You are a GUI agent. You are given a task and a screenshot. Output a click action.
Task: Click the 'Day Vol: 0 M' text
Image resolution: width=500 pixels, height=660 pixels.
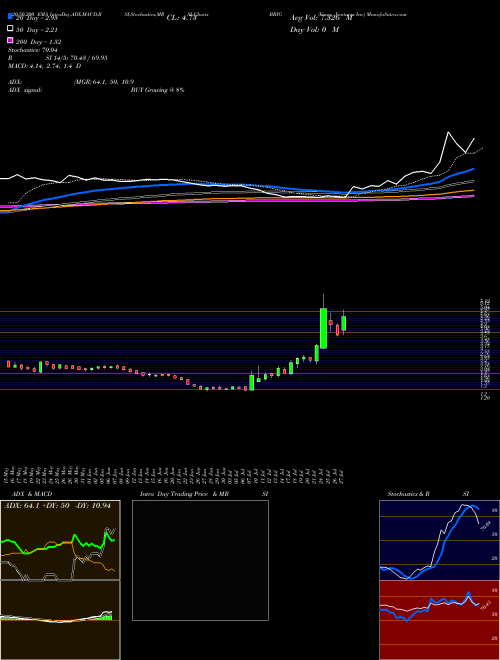point(314,29)
